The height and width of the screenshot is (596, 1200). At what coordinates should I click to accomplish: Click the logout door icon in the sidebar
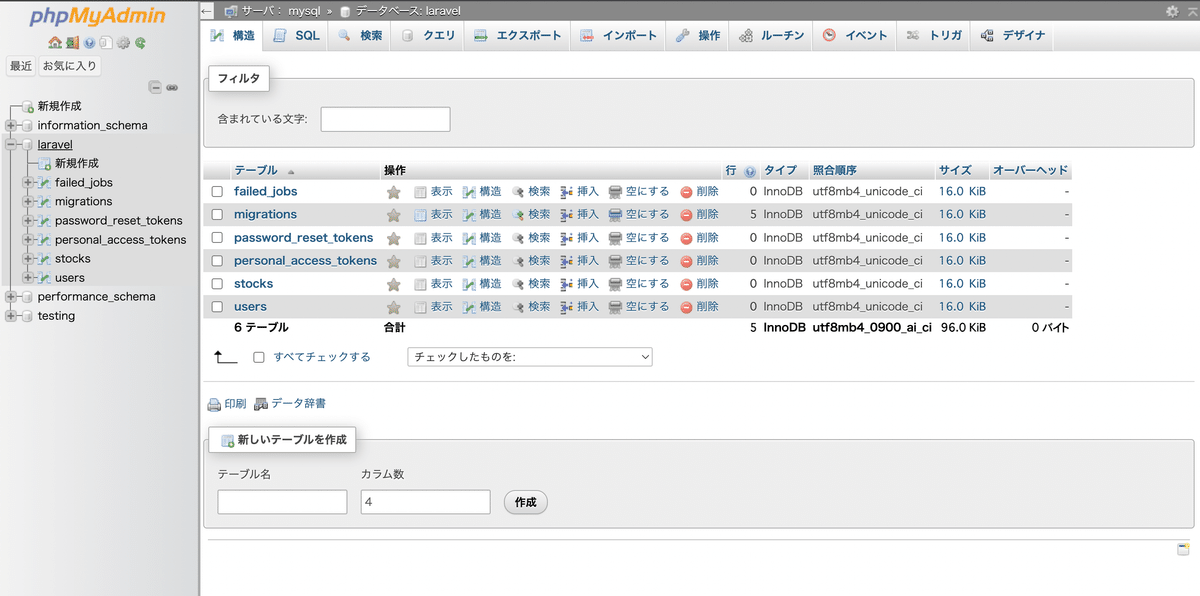click(x=72, y=43)
